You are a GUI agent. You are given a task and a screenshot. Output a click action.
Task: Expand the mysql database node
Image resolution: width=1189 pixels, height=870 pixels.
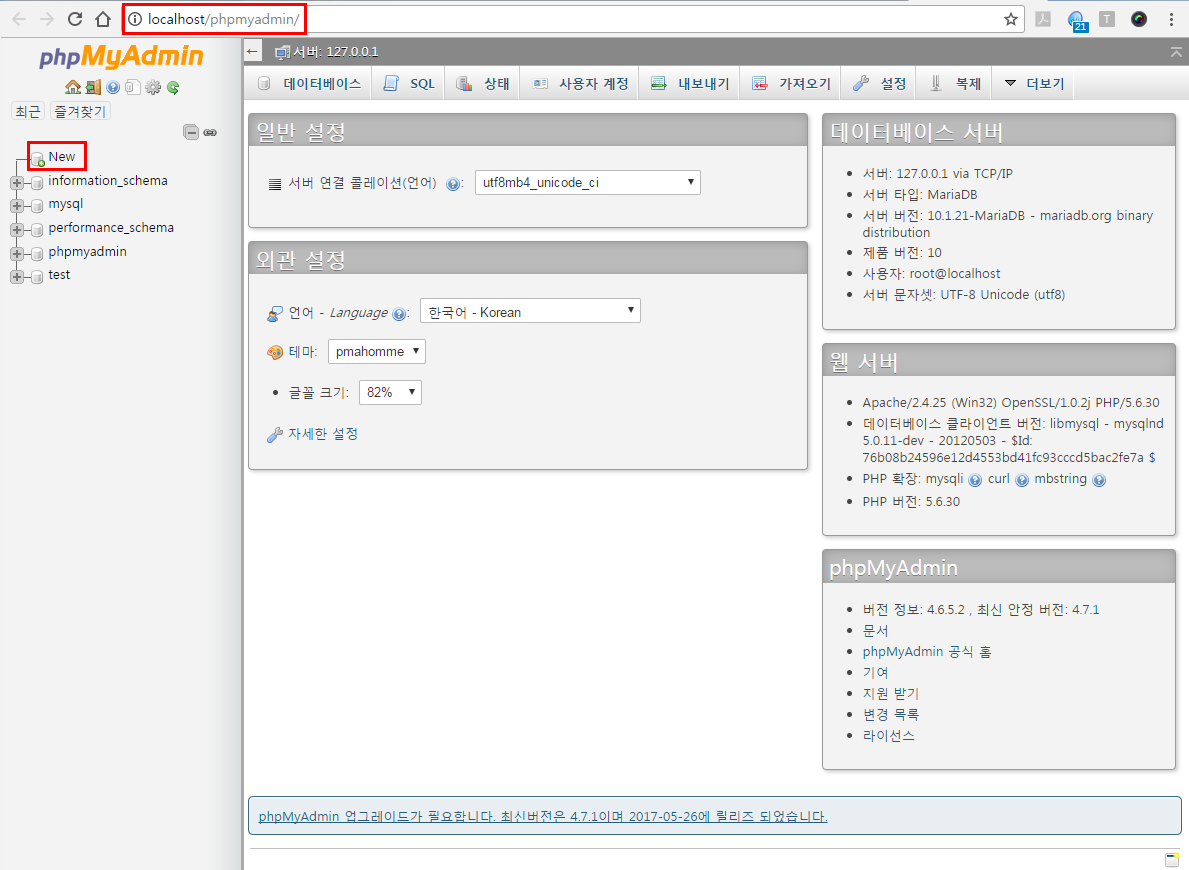[17, 206]
